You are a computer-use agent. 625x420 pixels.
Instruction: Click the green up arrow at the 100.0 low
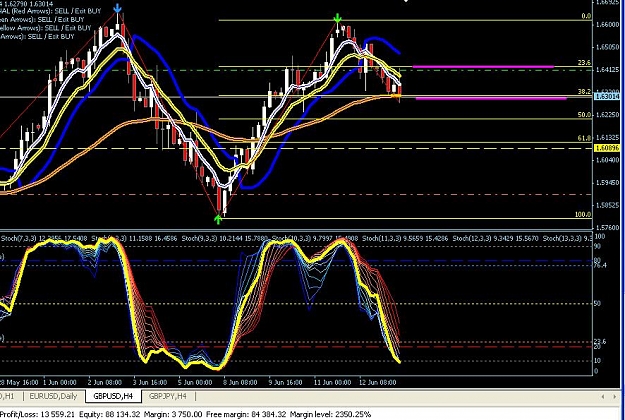coord(218,219)
